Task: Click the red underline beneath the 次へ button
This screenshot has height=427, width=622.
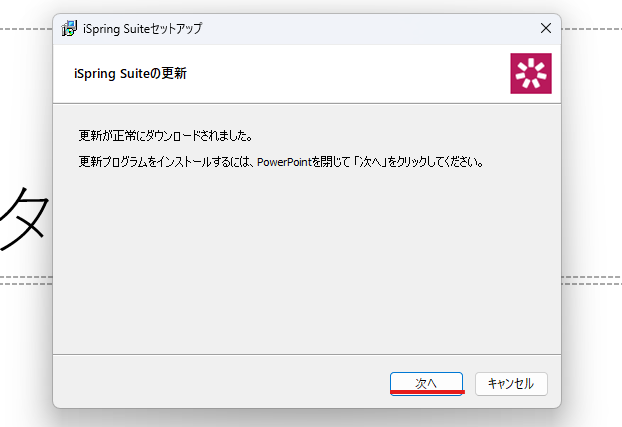Action: pos(427,392)
